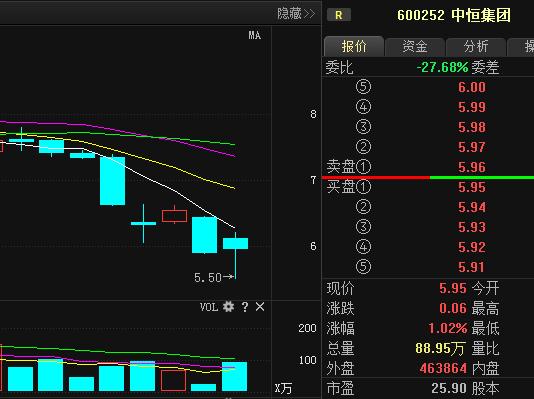This screenshot has height=399, width=534.
Task: Collapse the panel via 隐藏 arrows
Action: (296, 14)
